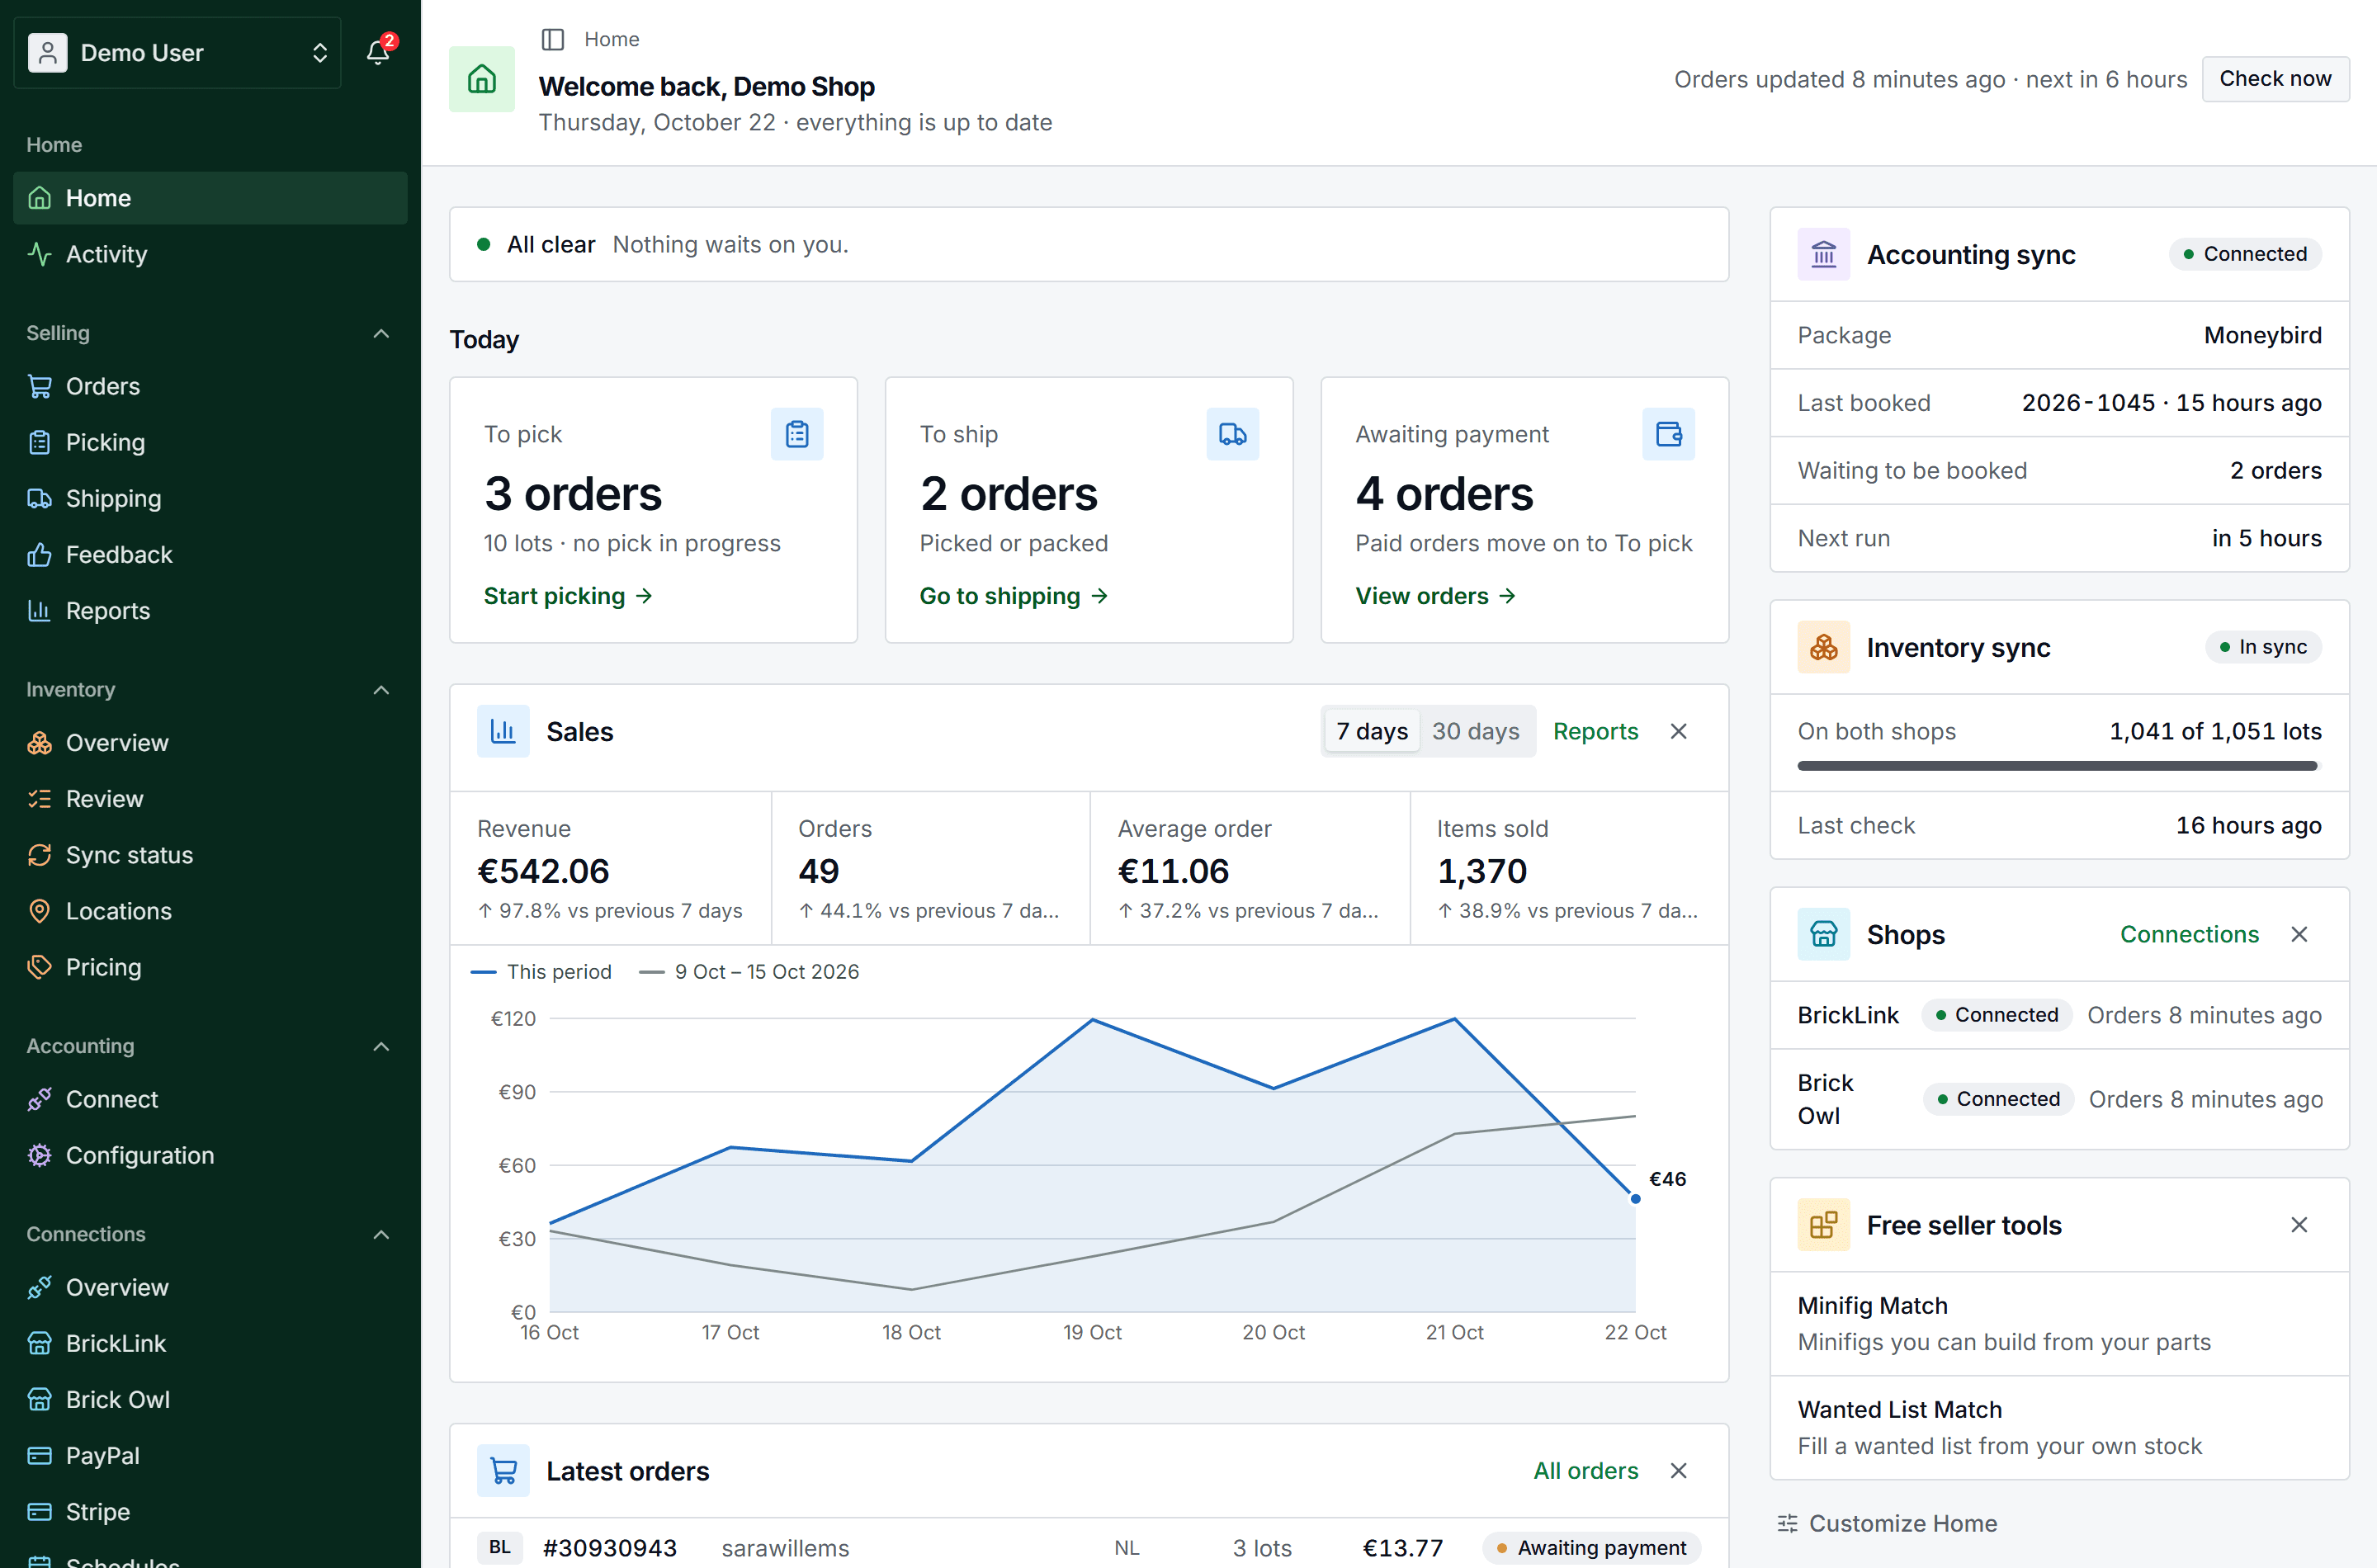
Task: Toggle the sidebar panel icon
Action: click(552, 39)
